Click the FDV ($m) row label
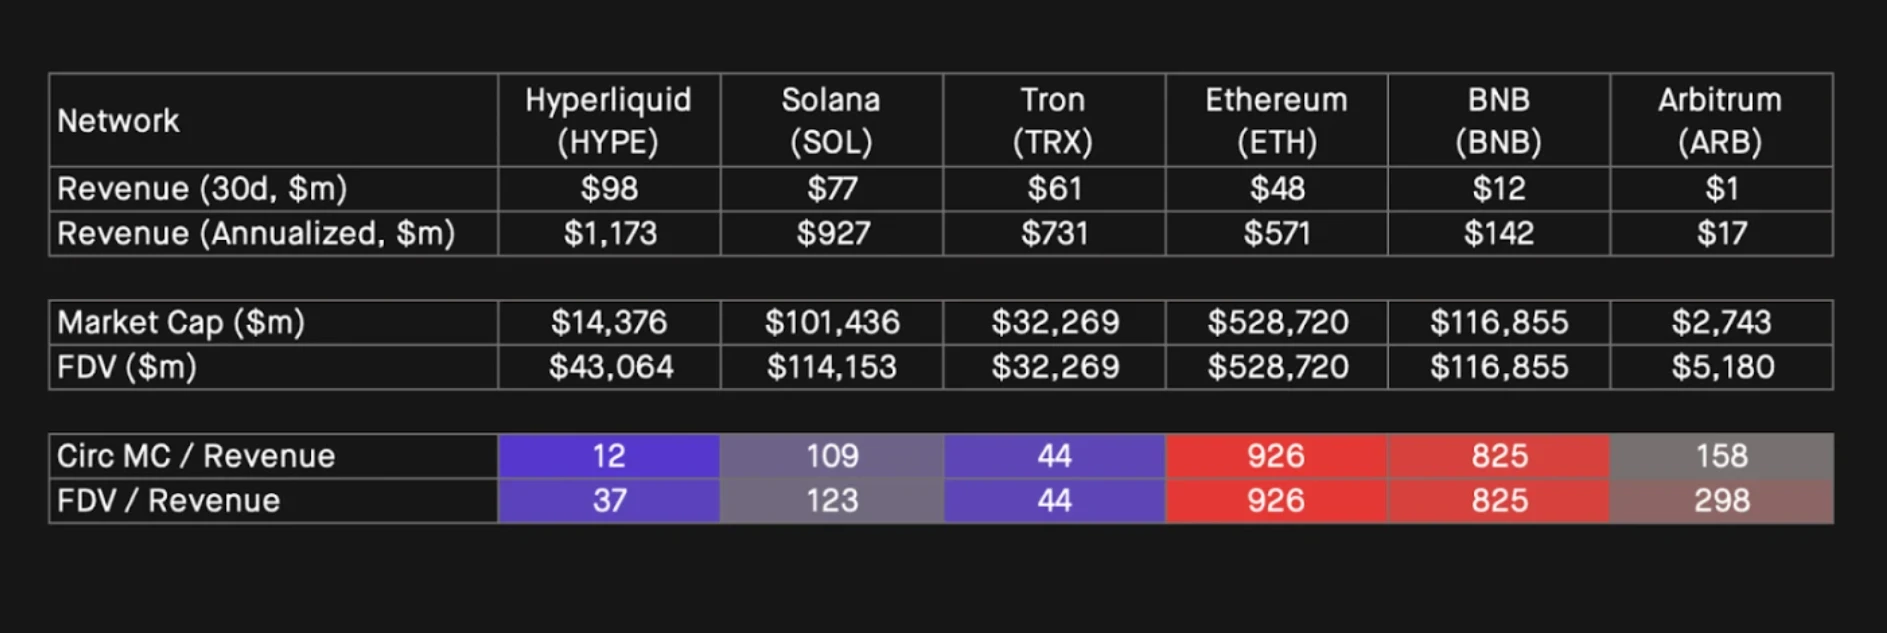1887x633 pixels. coord(127,368)
